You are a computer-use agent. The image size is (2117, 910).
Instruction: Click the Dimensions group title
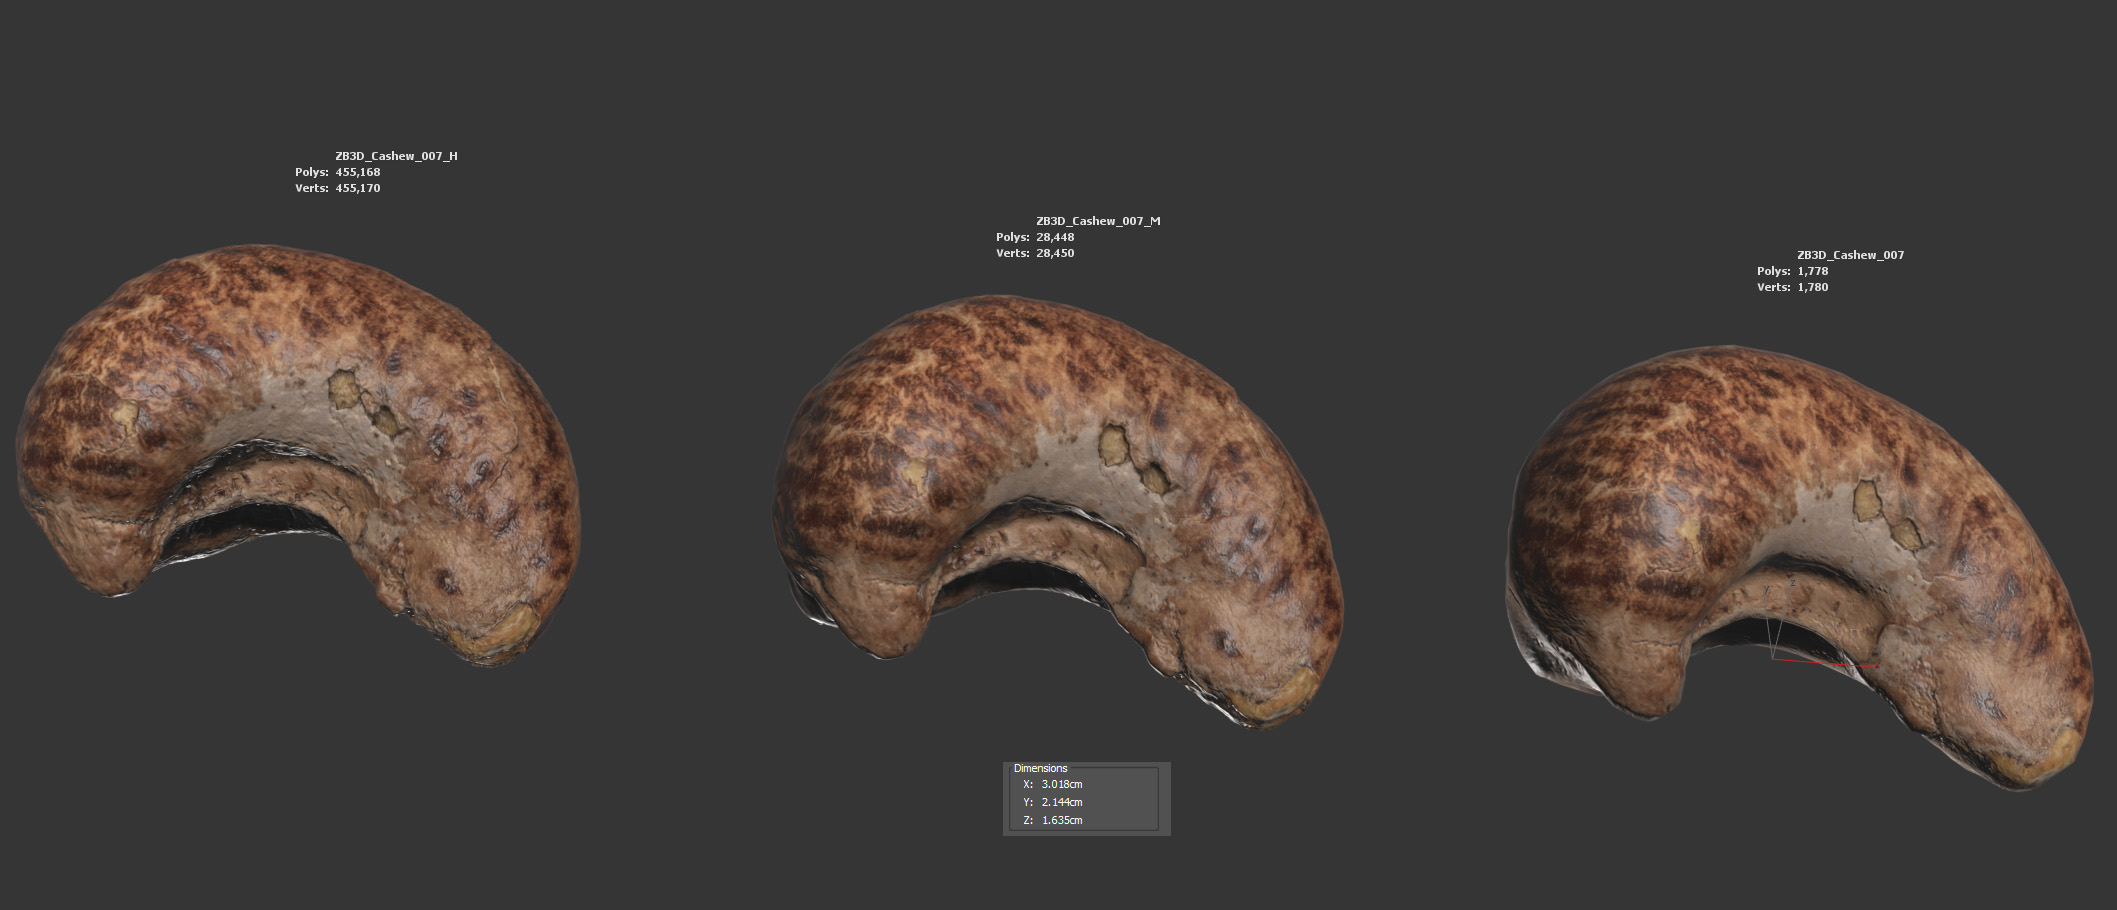click(1040, 768)
